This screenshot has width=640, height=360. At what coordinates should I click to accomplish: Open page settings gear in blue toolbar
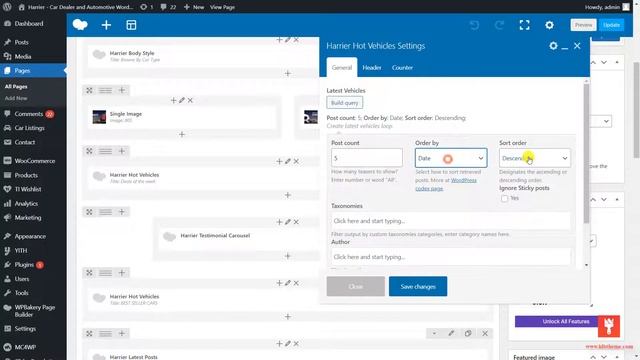[549, 25]
